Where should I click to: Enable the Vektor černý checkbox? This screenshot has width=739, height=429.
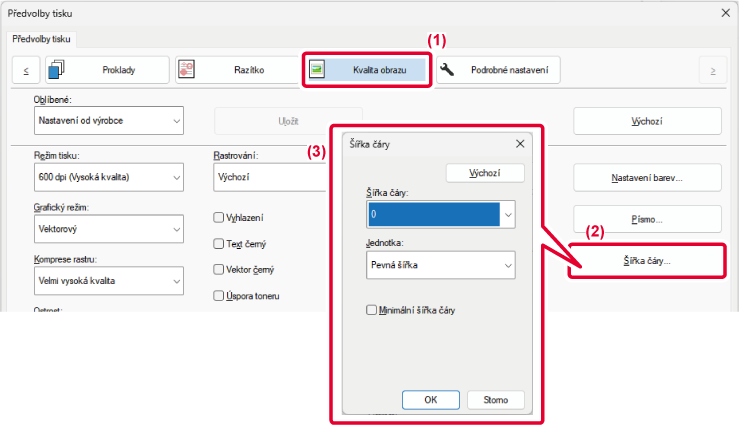coord(219,270)
